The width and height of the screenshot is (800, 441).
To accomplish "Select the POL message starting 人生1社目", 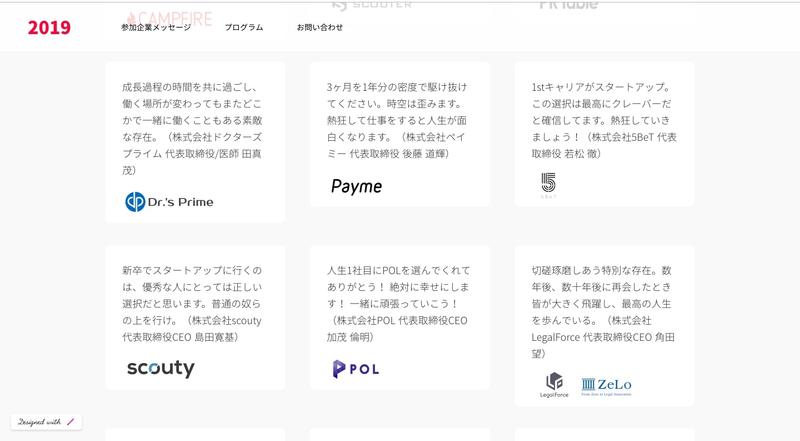I will (x=398, y=303).
